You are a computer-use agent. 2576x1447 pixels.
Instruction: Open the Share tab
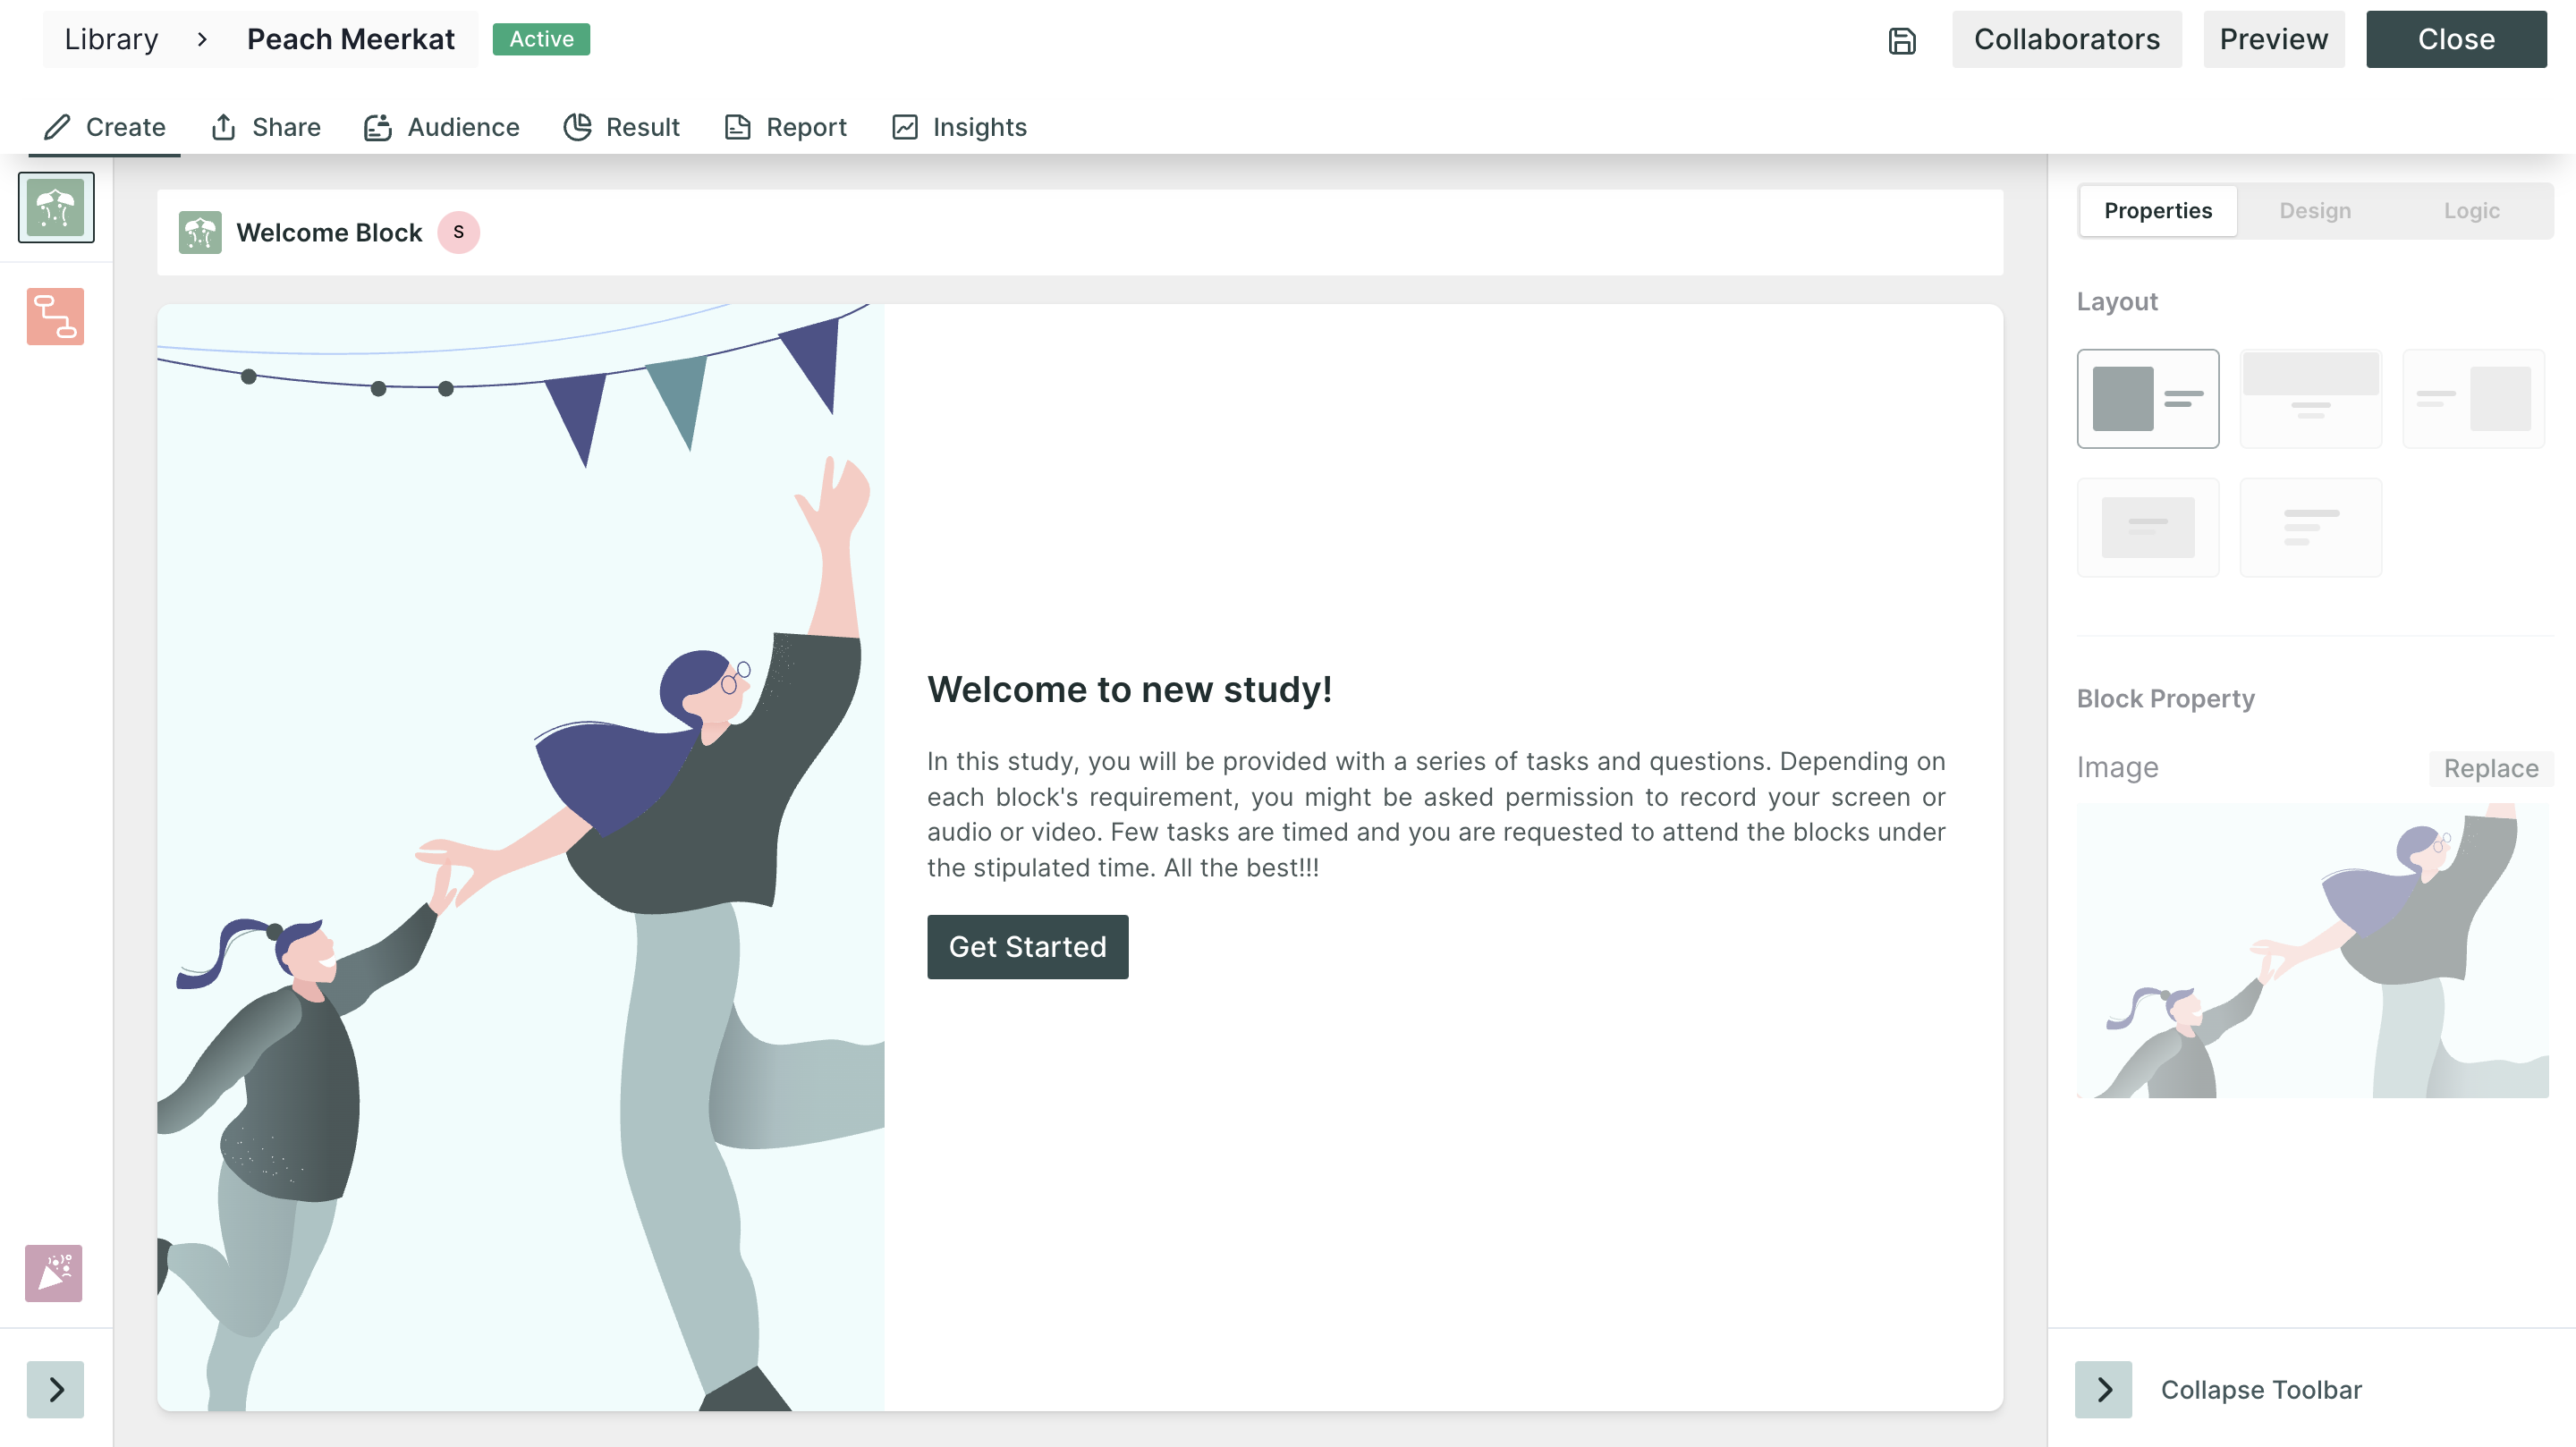tap(266, 127)
